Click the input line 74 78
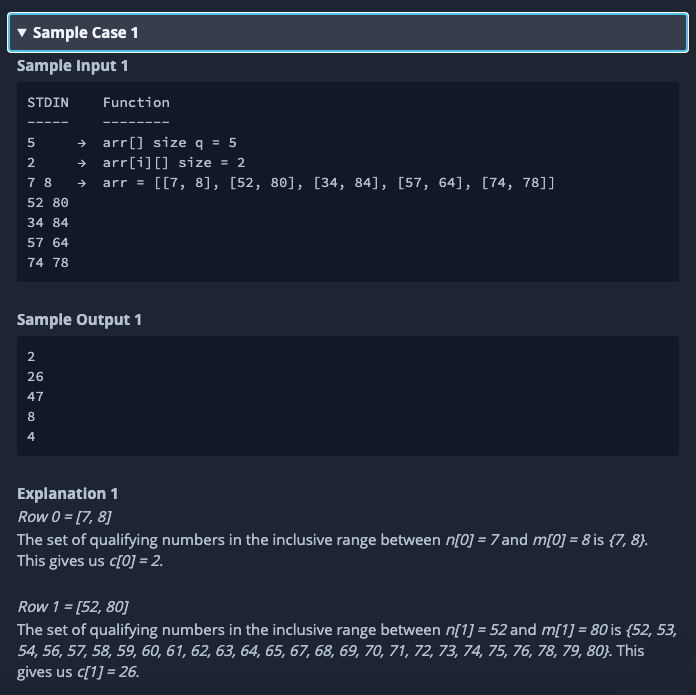The width and height of the screenshot is (696, 695). 48,263
